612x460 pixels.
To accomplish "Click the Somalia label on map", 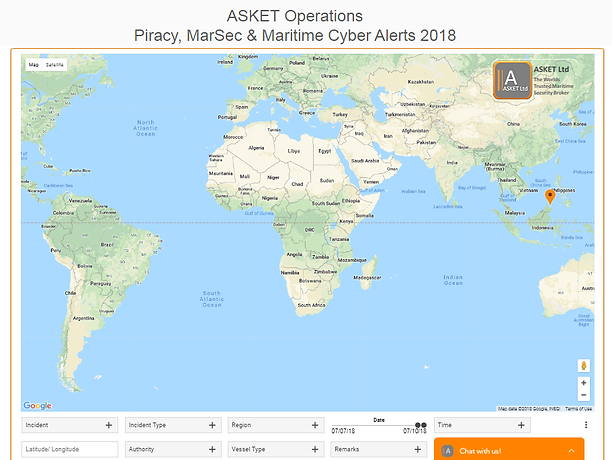I will tap(365, 215).
